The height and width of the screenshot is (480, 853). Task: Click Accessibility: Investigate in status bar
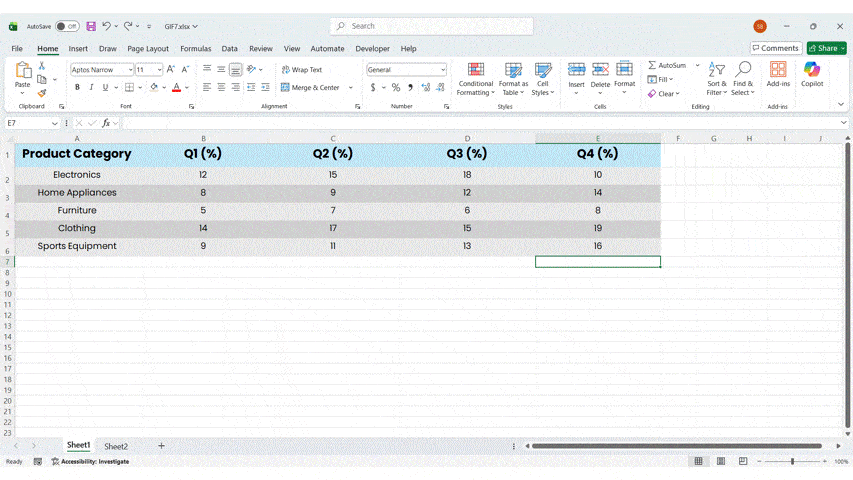click(x=90, y=461)
